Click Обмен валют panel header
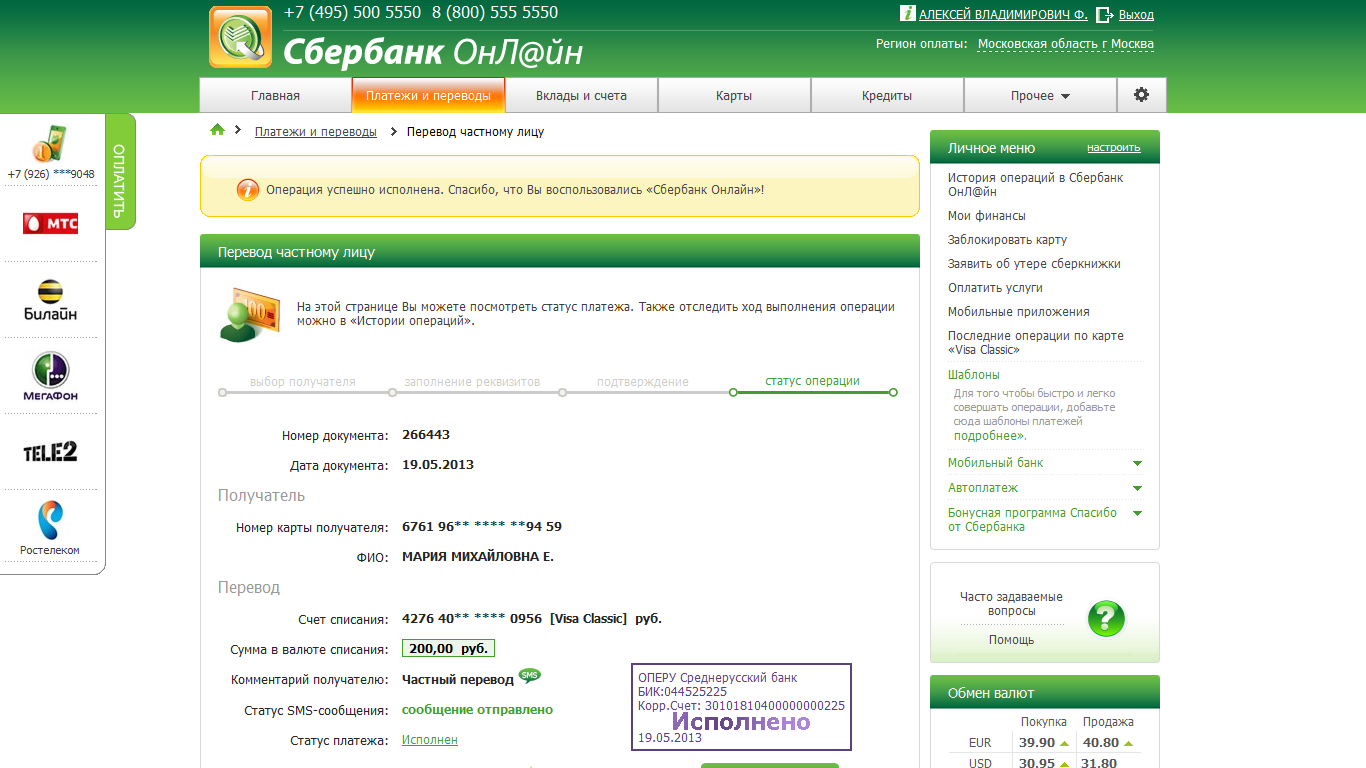This screenshot has width=1366, height=768. click(1045, 693)
